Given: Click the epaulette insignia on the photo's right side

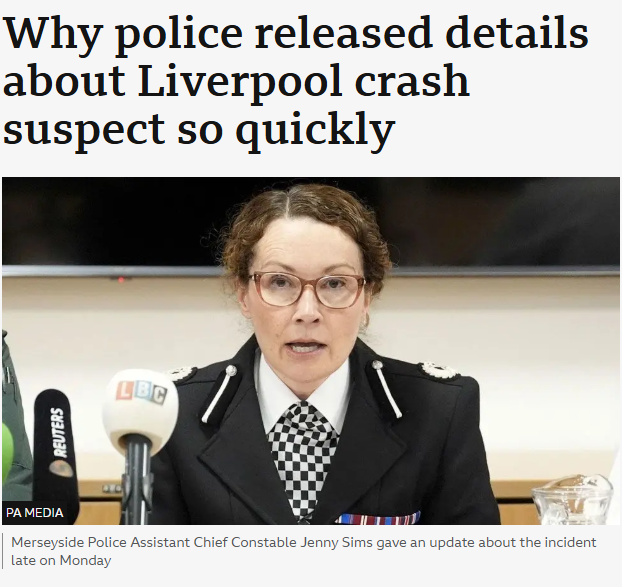Looking at the screenshot, I should 440,370.
